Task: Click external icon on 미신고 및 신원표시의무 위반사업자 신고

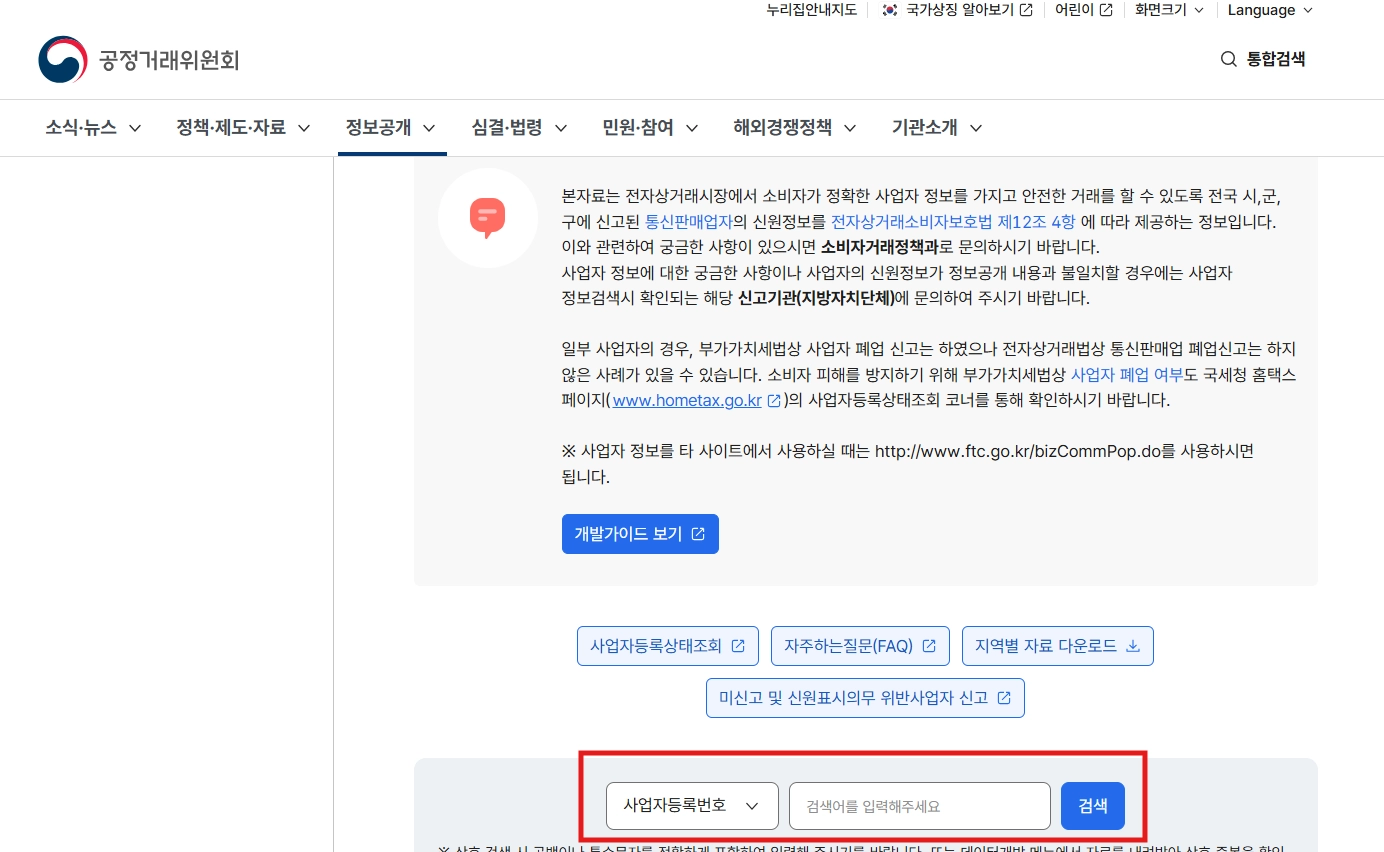Action: (x=1004, y=698)
